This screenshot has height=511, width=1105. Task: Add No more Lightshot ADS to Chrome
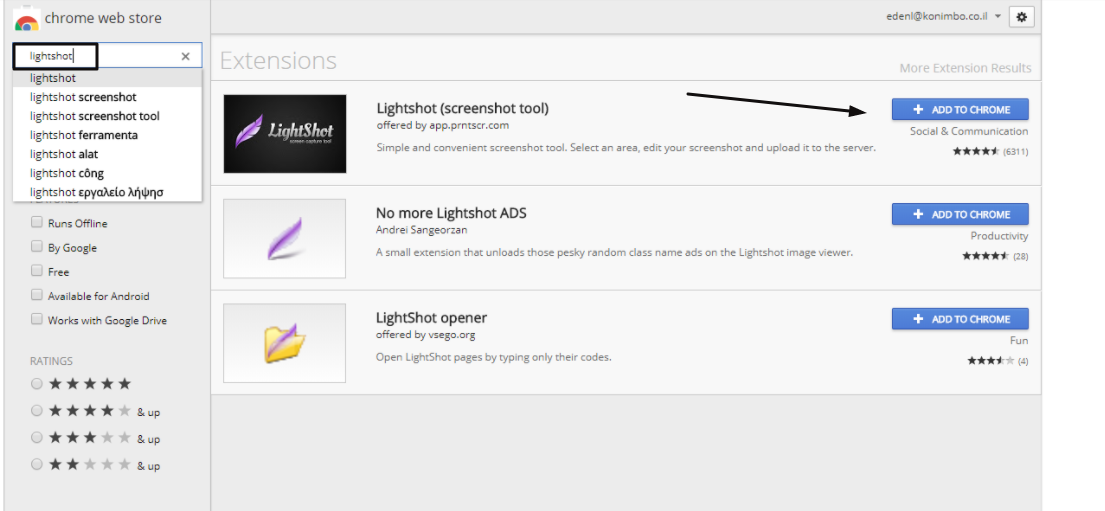[x=960, y=214]
